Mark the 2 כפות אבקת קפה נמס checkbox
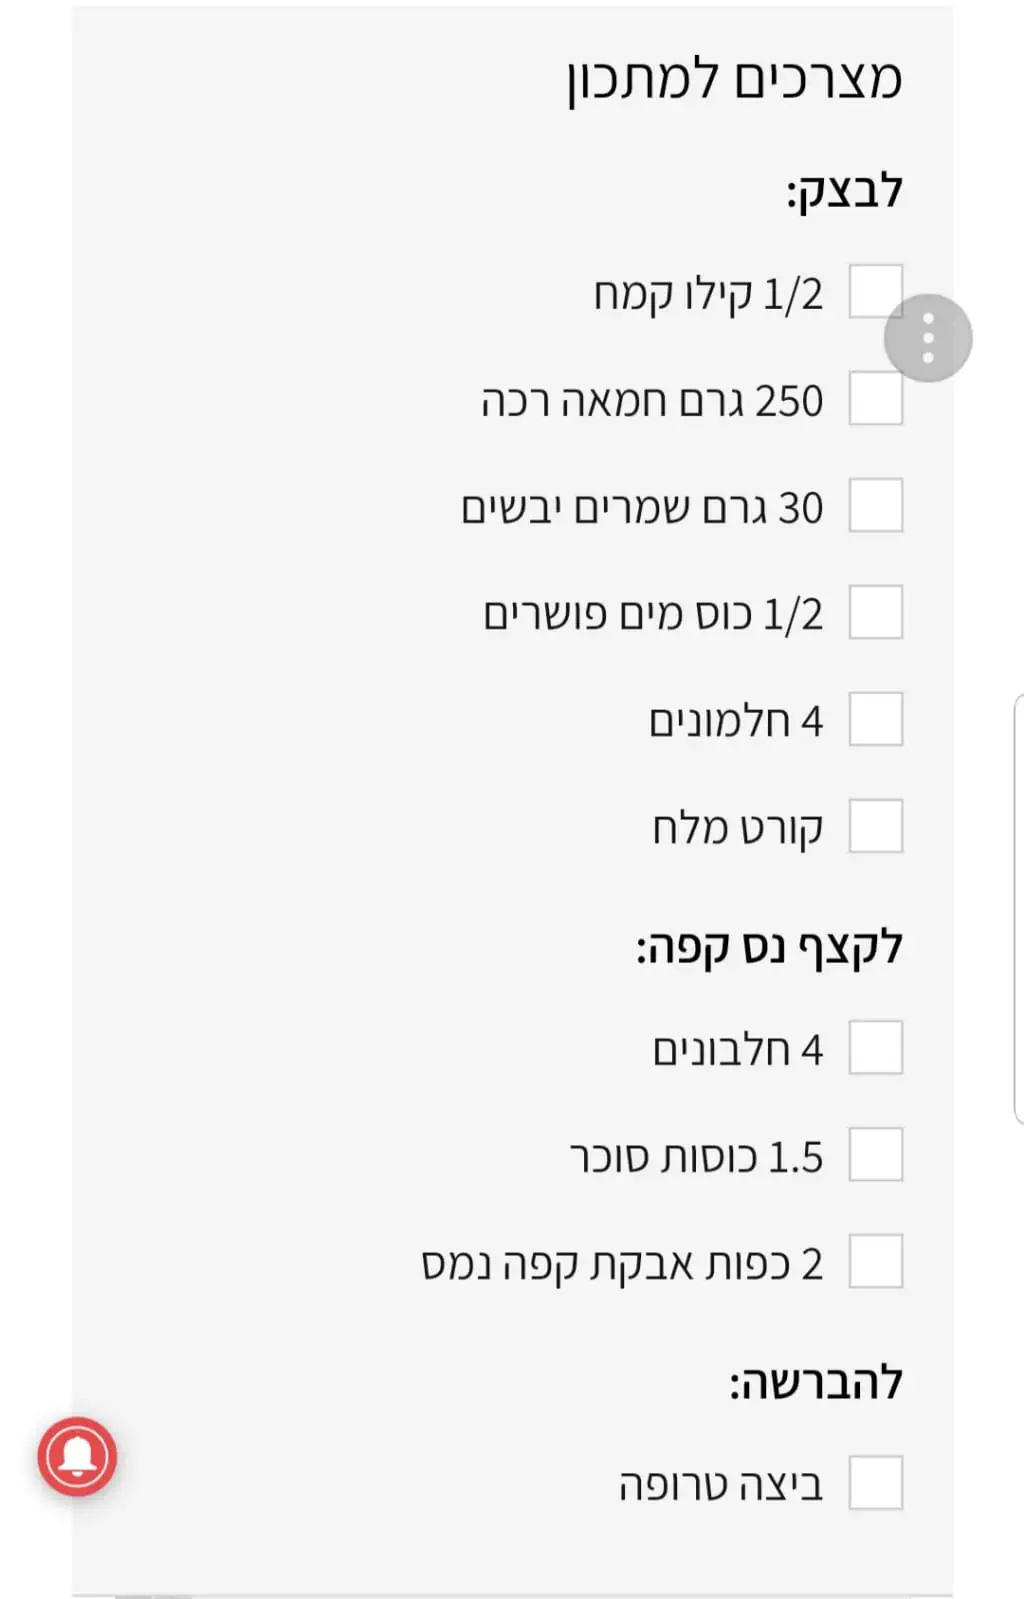 tap(875, 1262)
